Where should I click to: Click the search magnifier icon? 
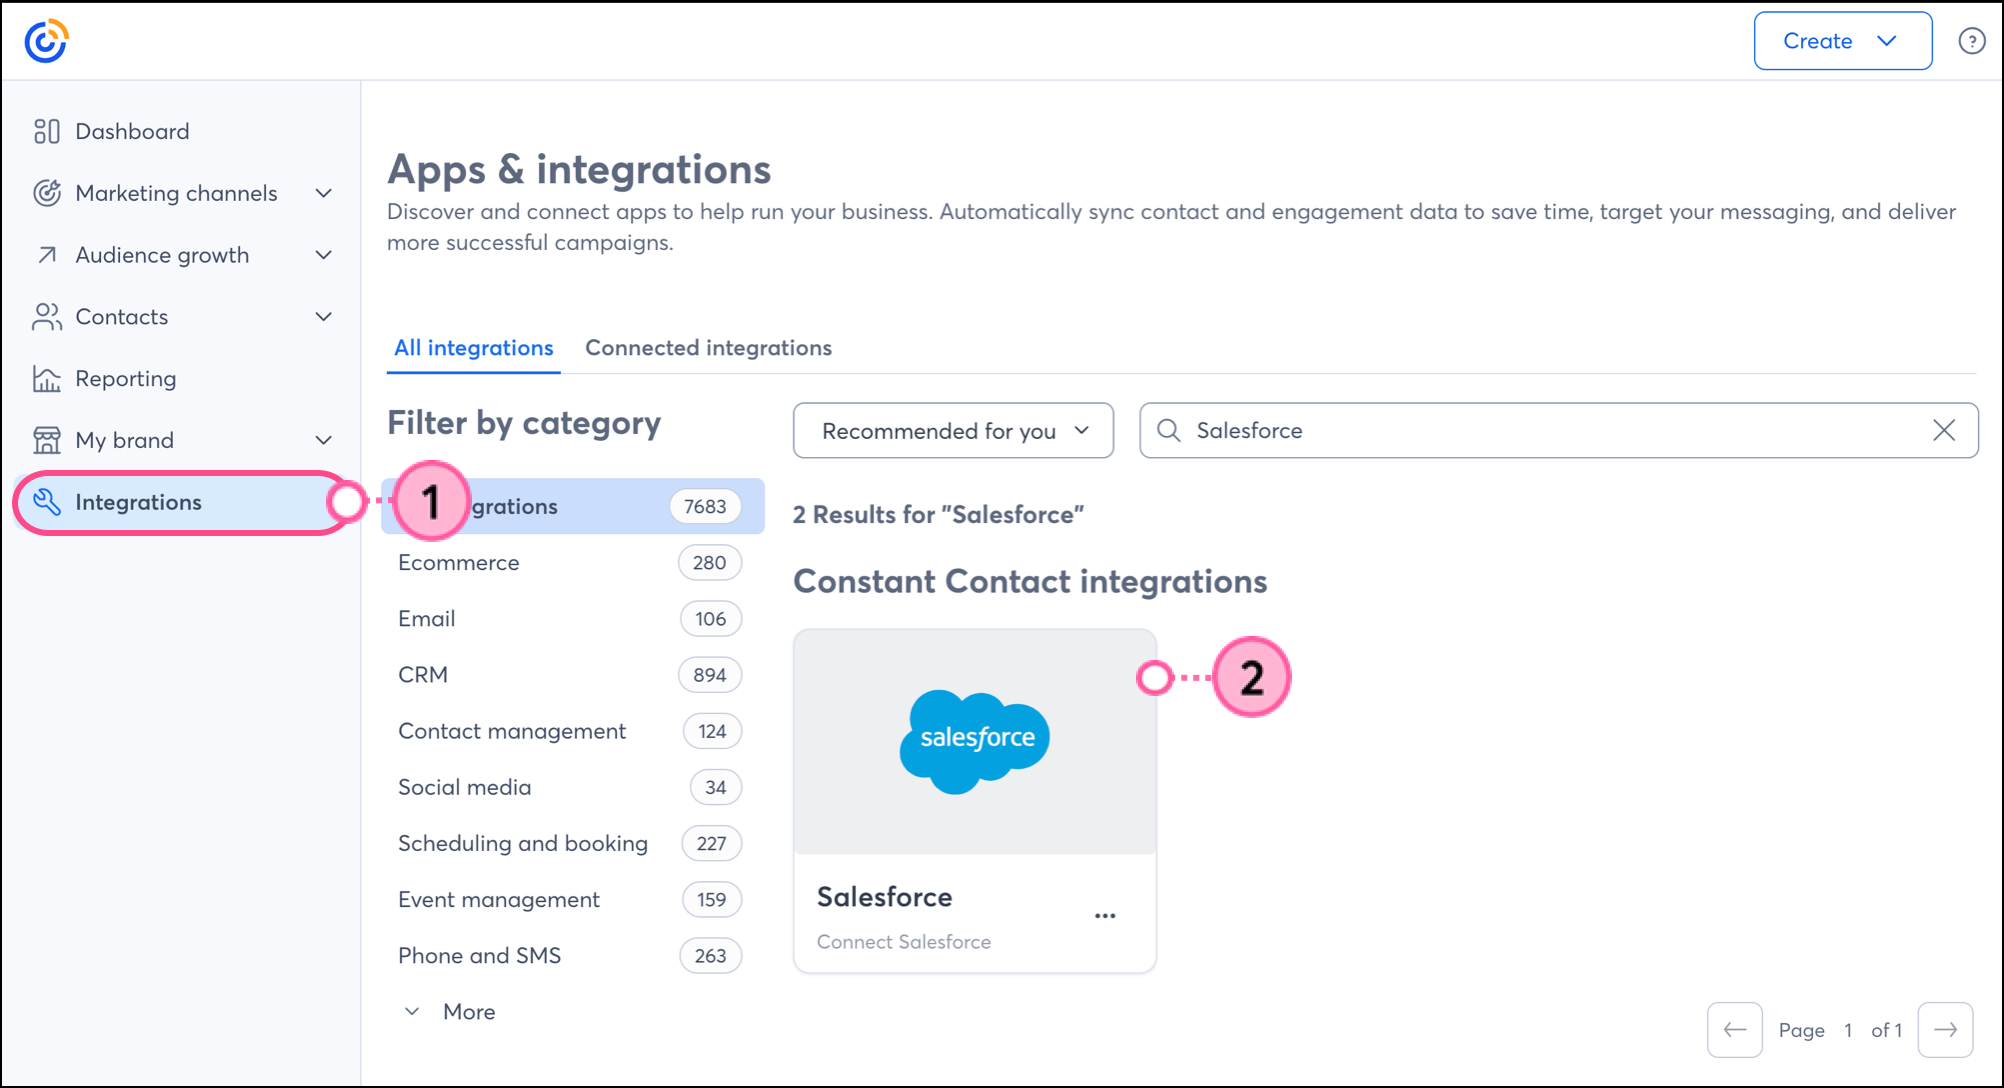point(1168,431)
